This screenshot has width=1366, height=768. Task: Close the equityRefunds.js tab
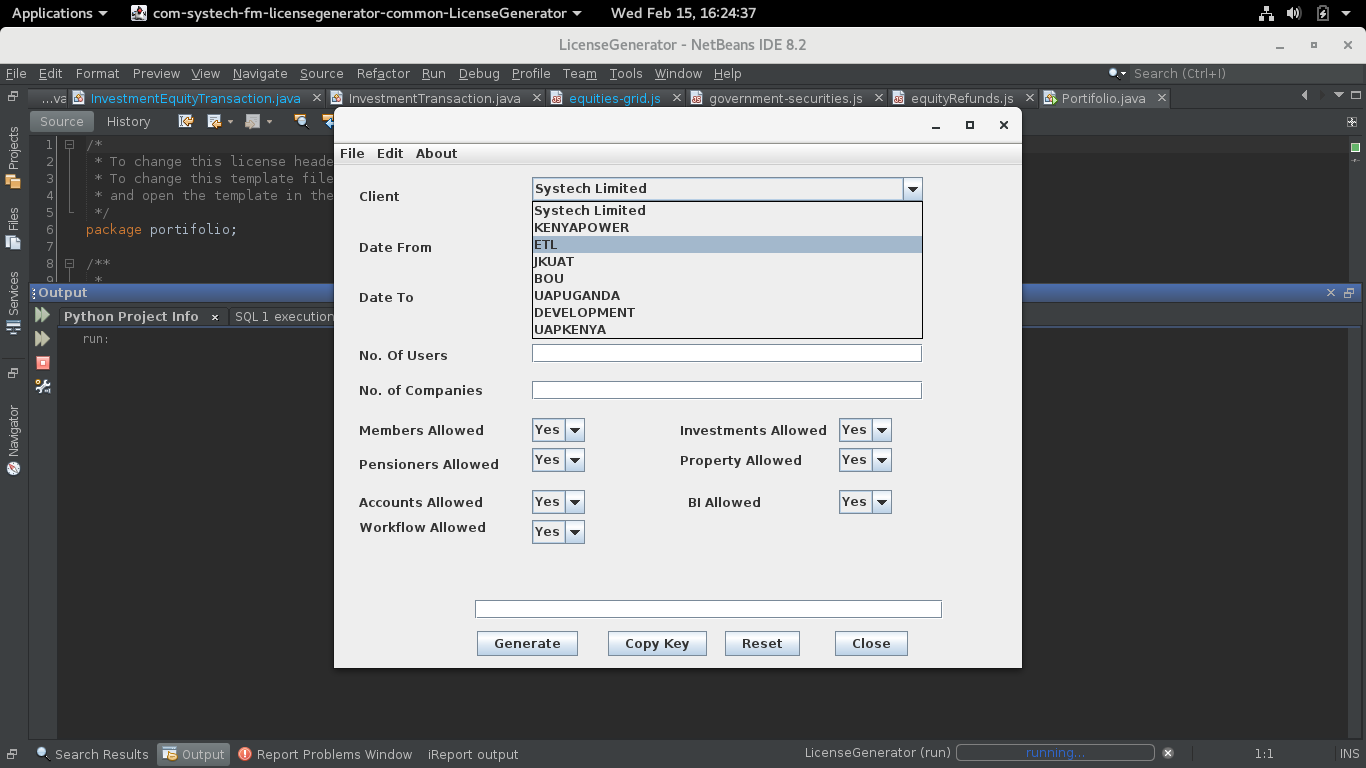[x=1029, y=98]
